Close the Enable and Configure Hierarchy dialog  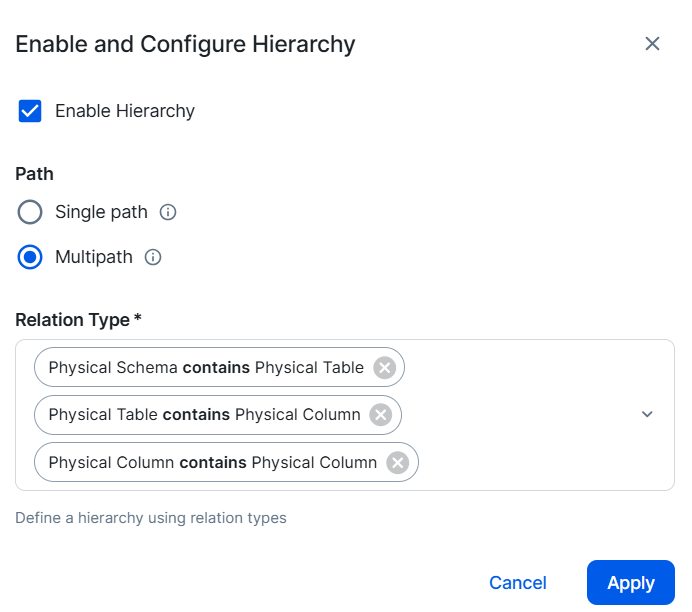click(x=652, y=44)
